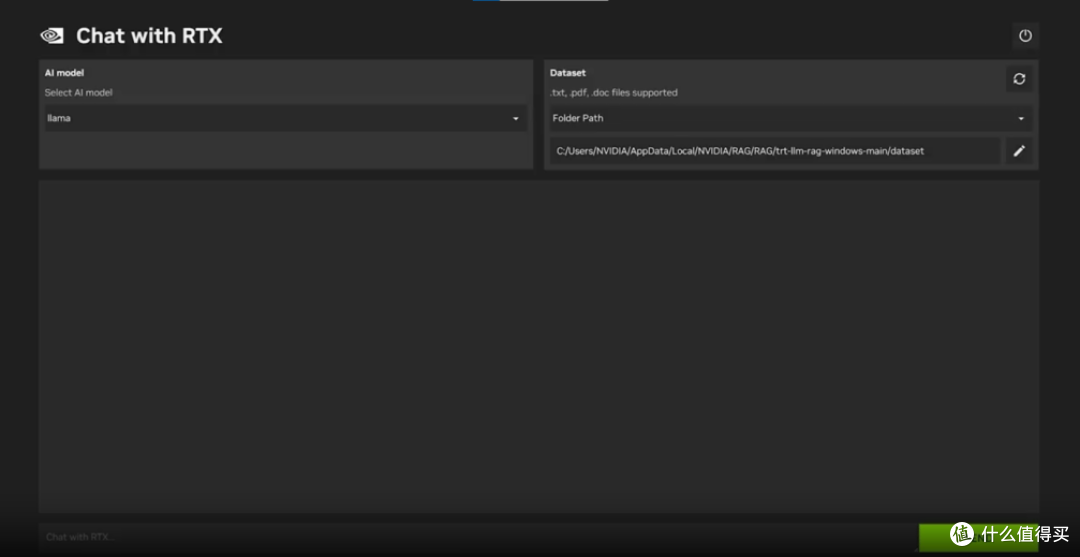This screenshot has height=557, width=1080.
Task: Click the green send button
Action: coord(978,537)
